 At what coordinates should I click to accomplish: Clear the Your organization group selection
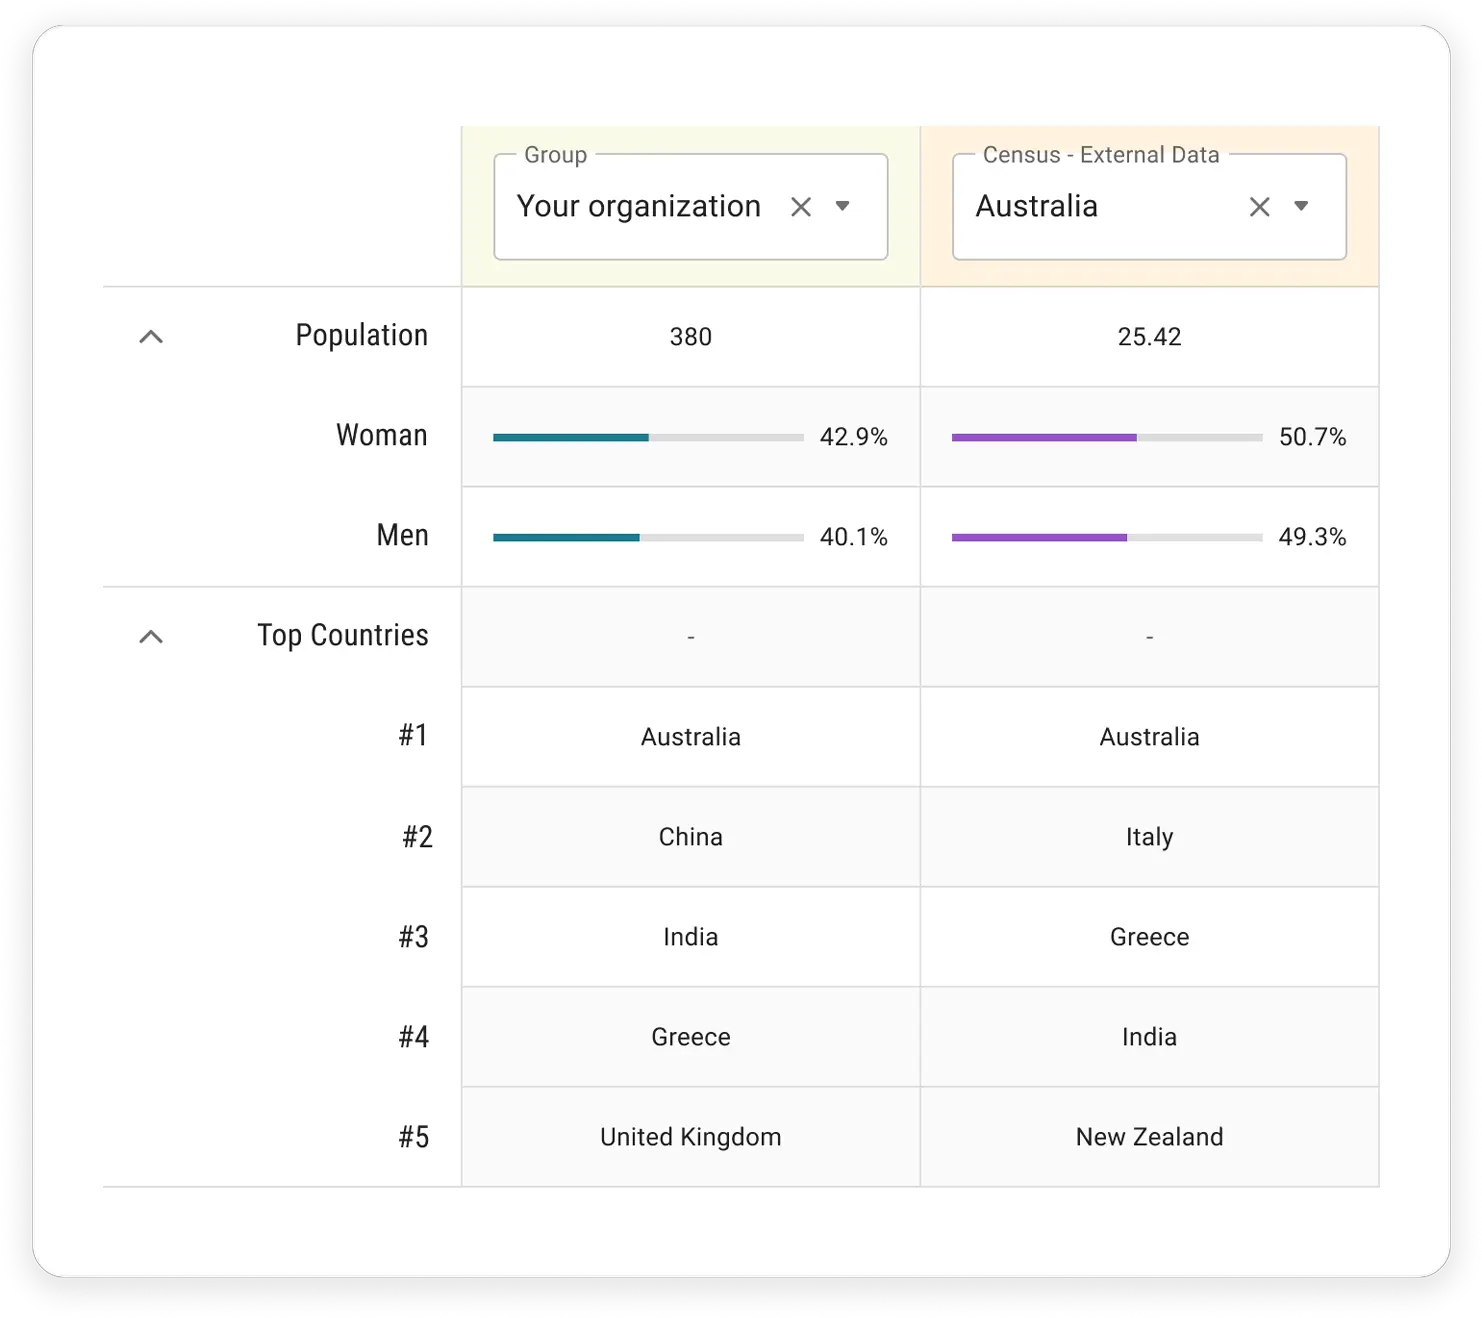pyautogui.click(x=800, y=207)
